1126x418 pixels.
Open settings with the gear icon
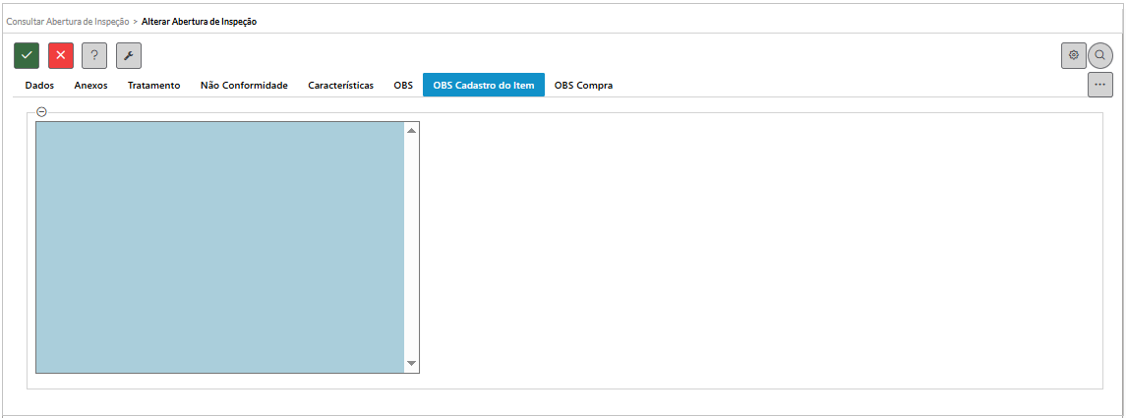pos(1073,55)
